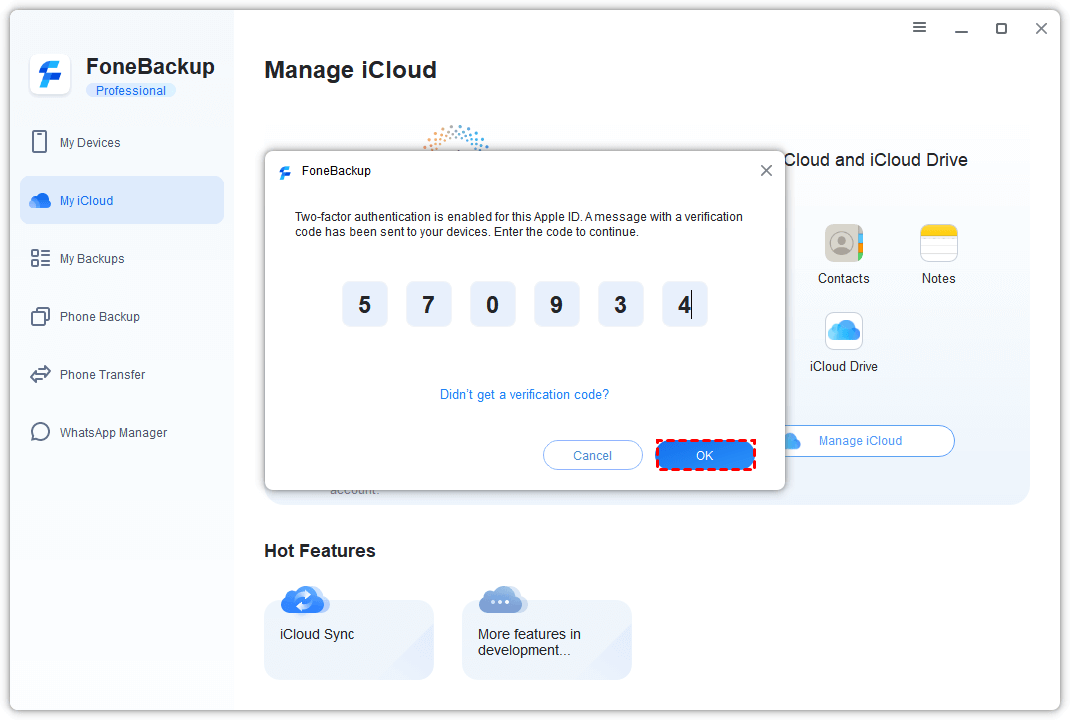
Task: Select the My iCloud cloud icon
Action: (x=40, y=200)
